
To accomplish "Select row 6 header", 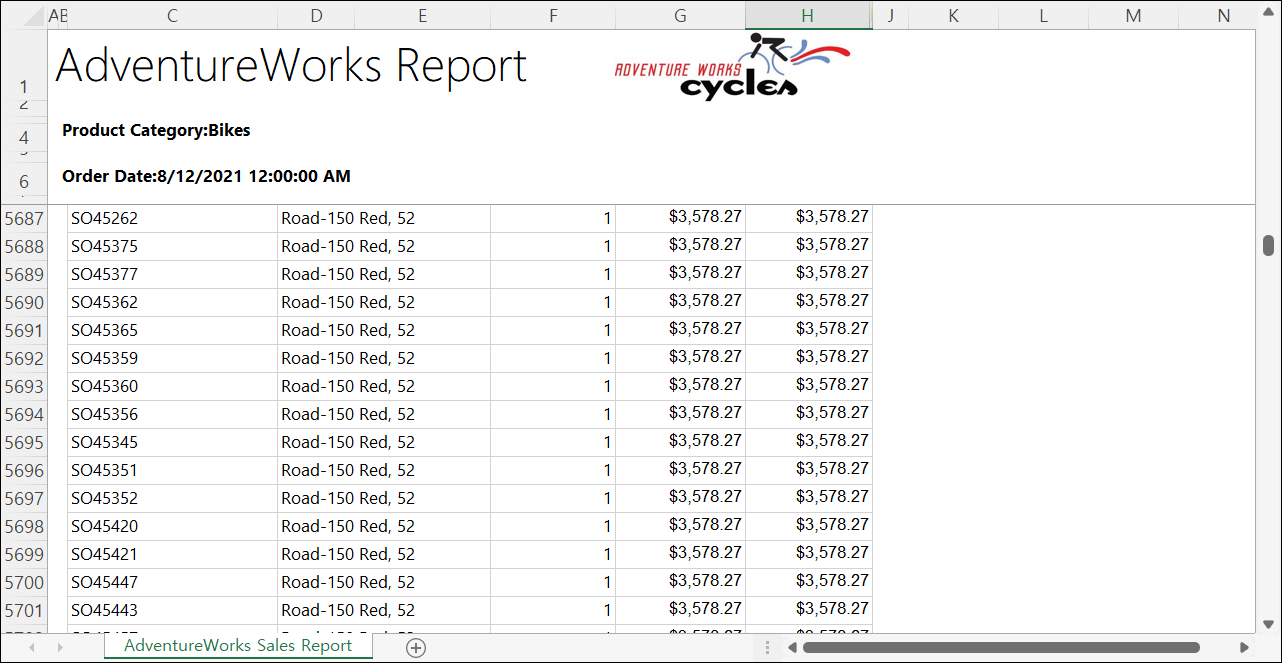I will 24,182.
